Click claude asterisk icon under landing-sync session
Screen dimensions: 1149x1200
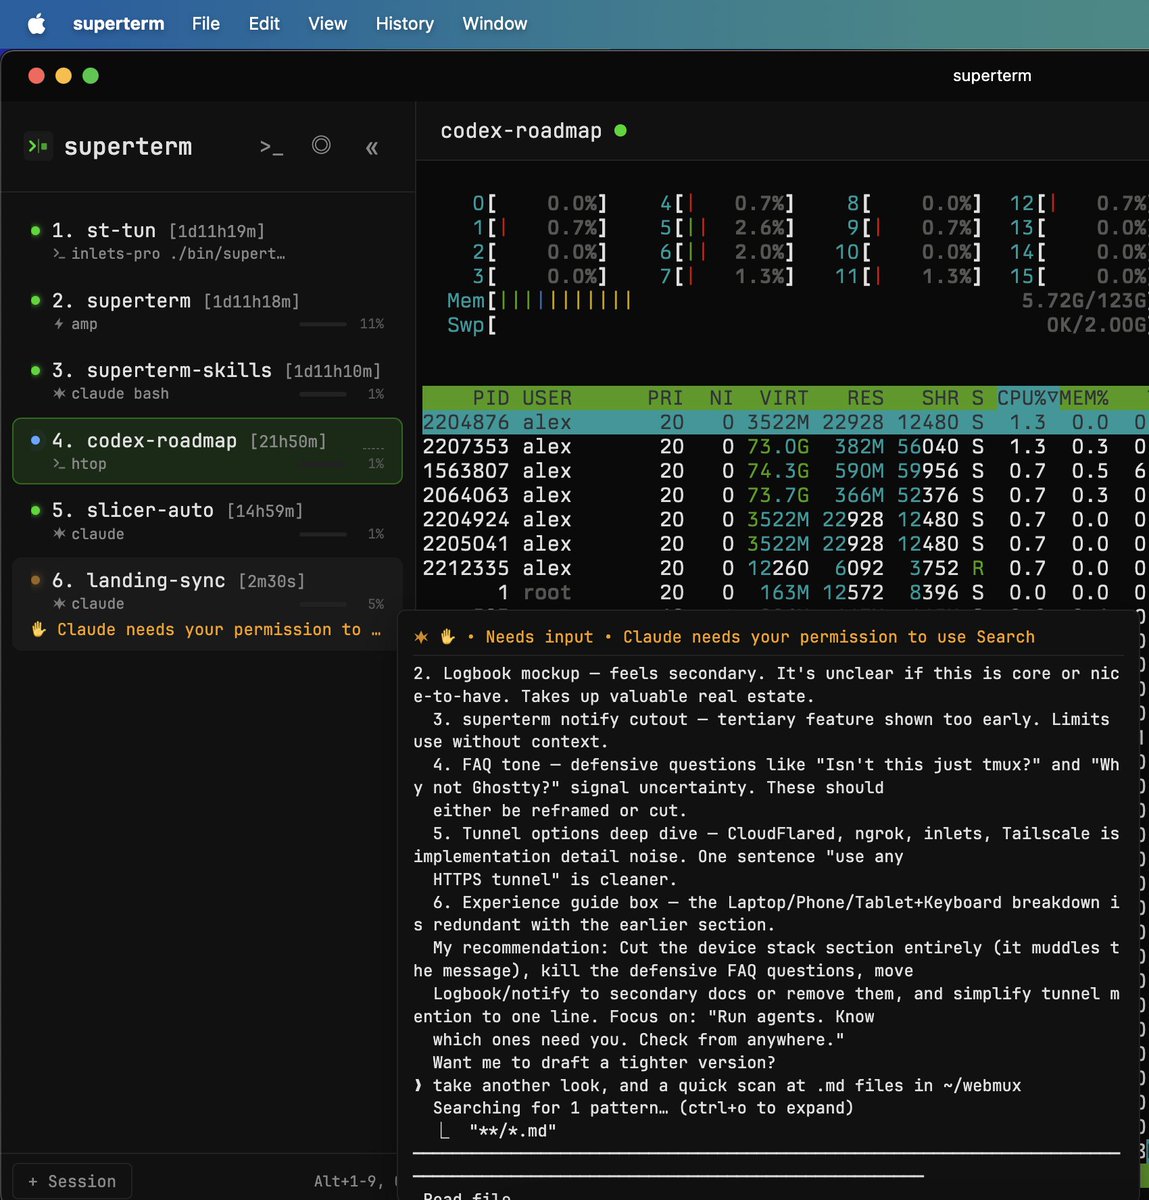(x=59, y=604)
